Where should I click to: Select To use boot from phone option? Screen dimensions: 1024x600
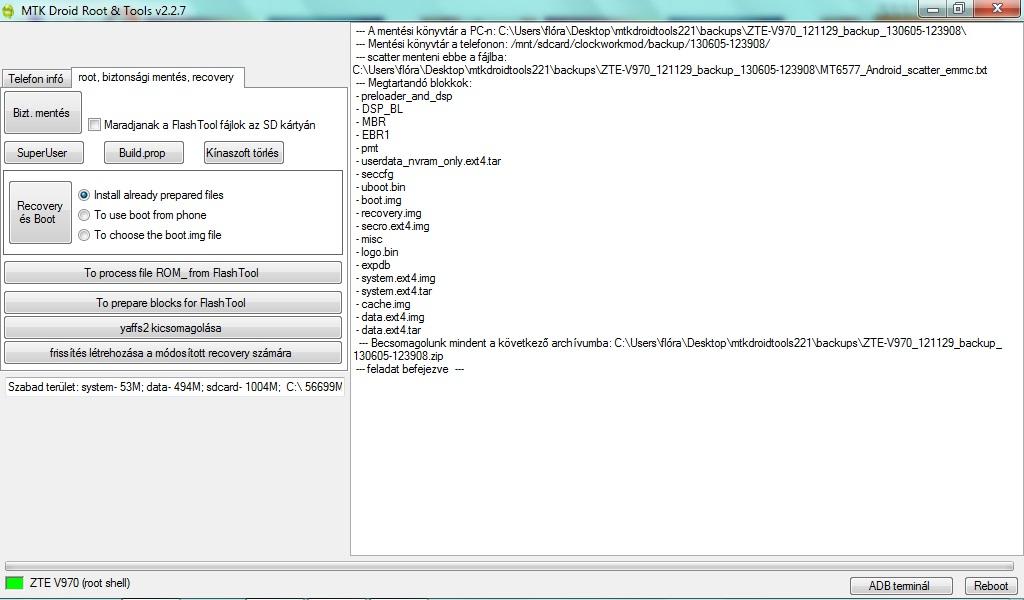click(x=142, y=215)
